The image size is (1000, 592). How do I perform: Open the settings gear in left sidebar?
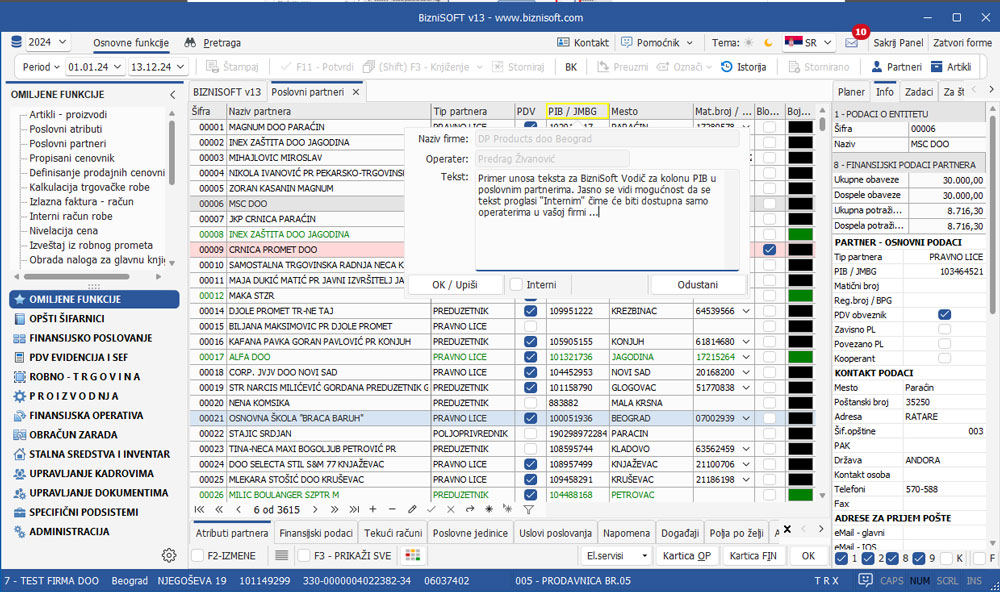169,555
